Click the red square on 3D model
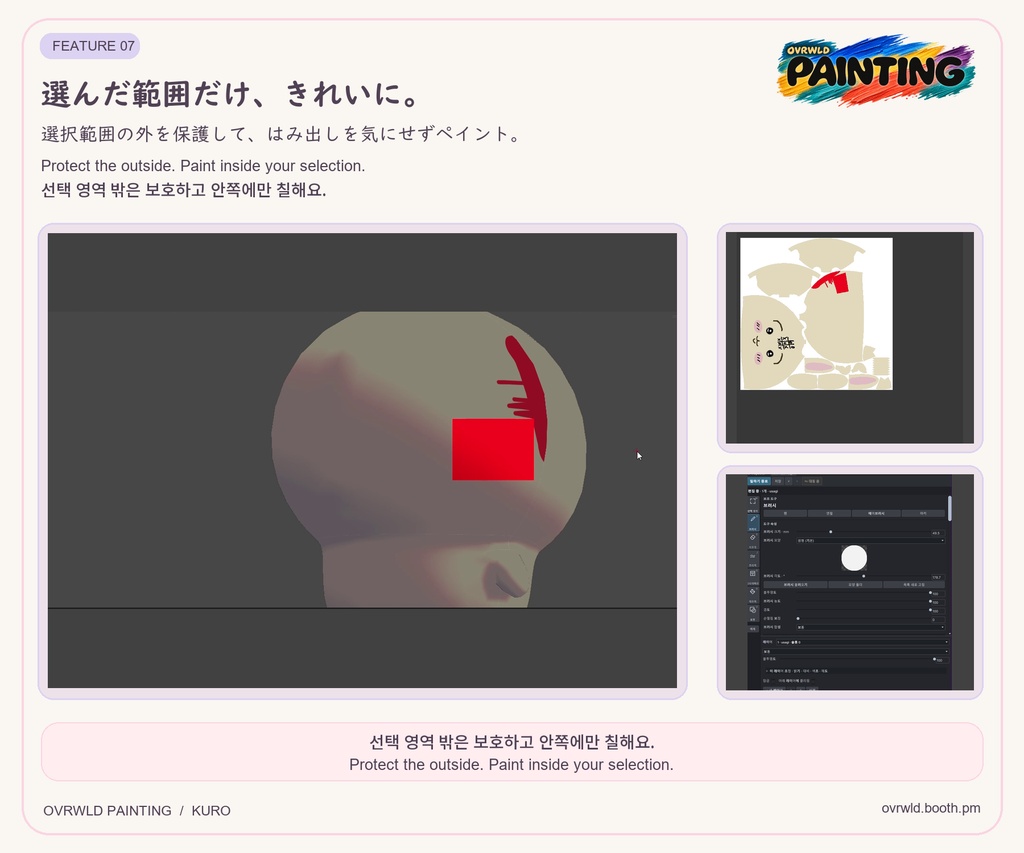Screen dimensions: 1024x853 coord(493,449)
